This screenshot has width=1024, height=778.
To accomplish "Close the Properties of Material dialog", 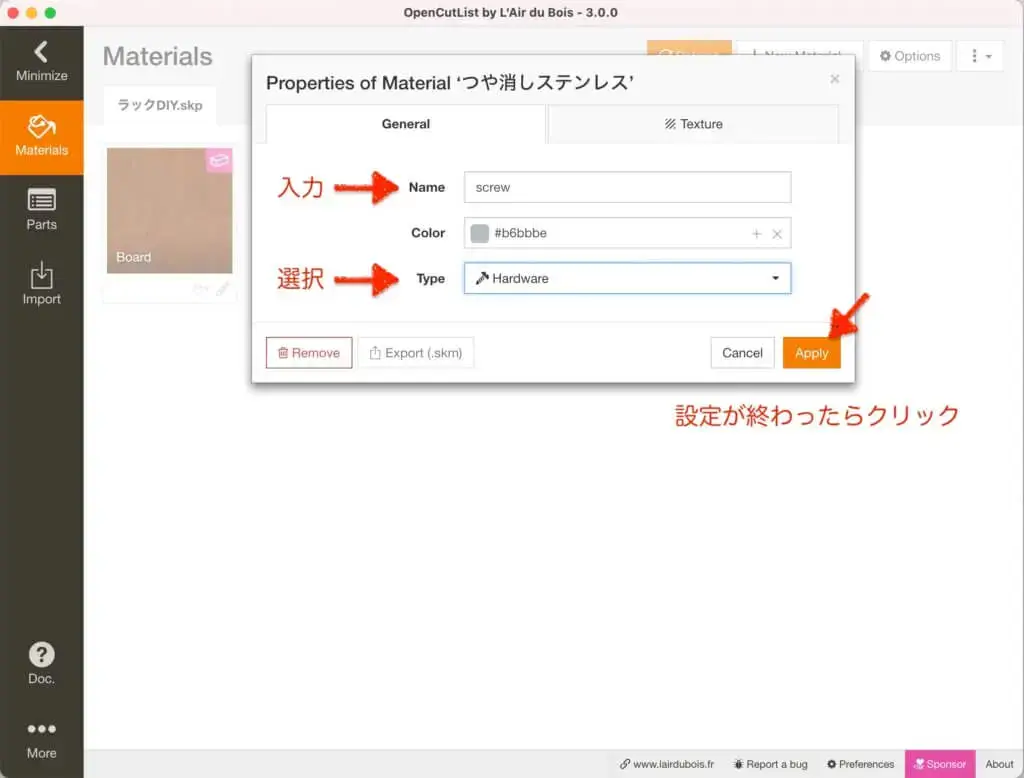I will (x=834, y=79).
